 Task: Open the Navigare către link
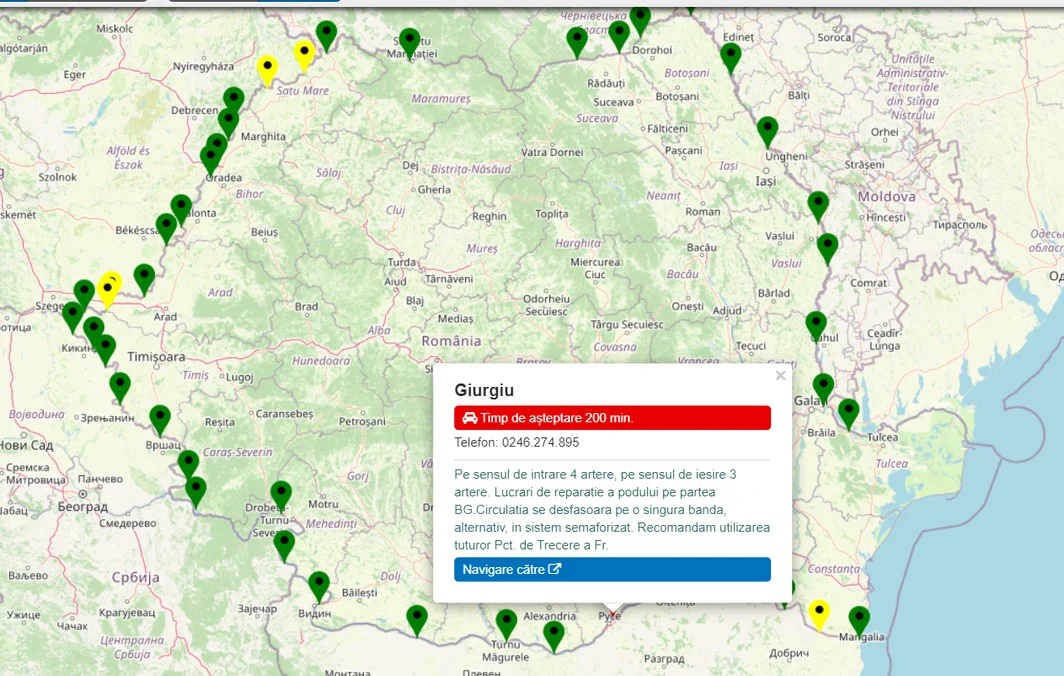click(612, 569)
